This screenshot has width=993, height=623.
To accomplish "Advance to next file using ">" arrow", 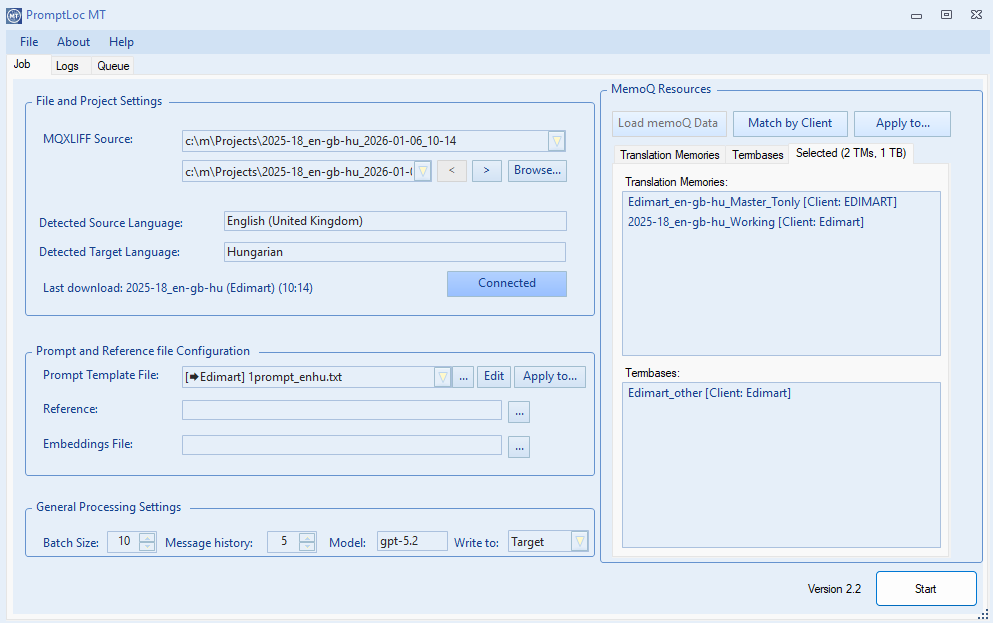I will click(486, 170).
